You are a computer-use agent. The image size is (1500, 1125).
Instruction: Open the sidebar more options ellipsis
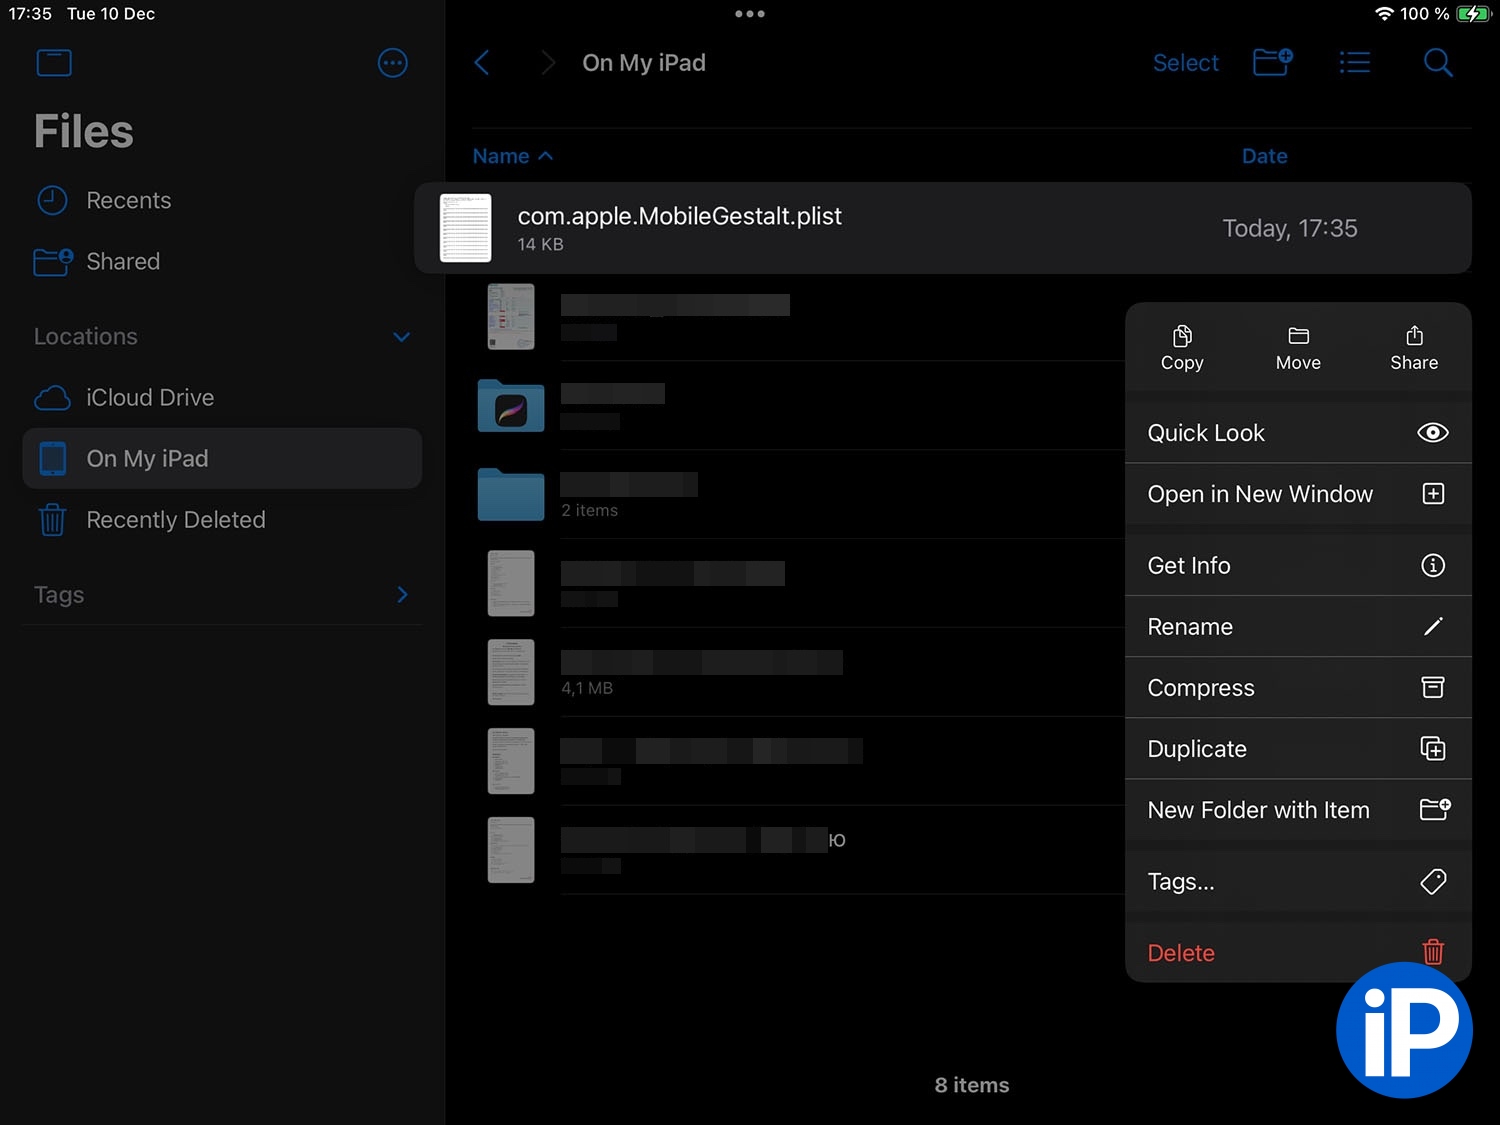pos(392,63)
